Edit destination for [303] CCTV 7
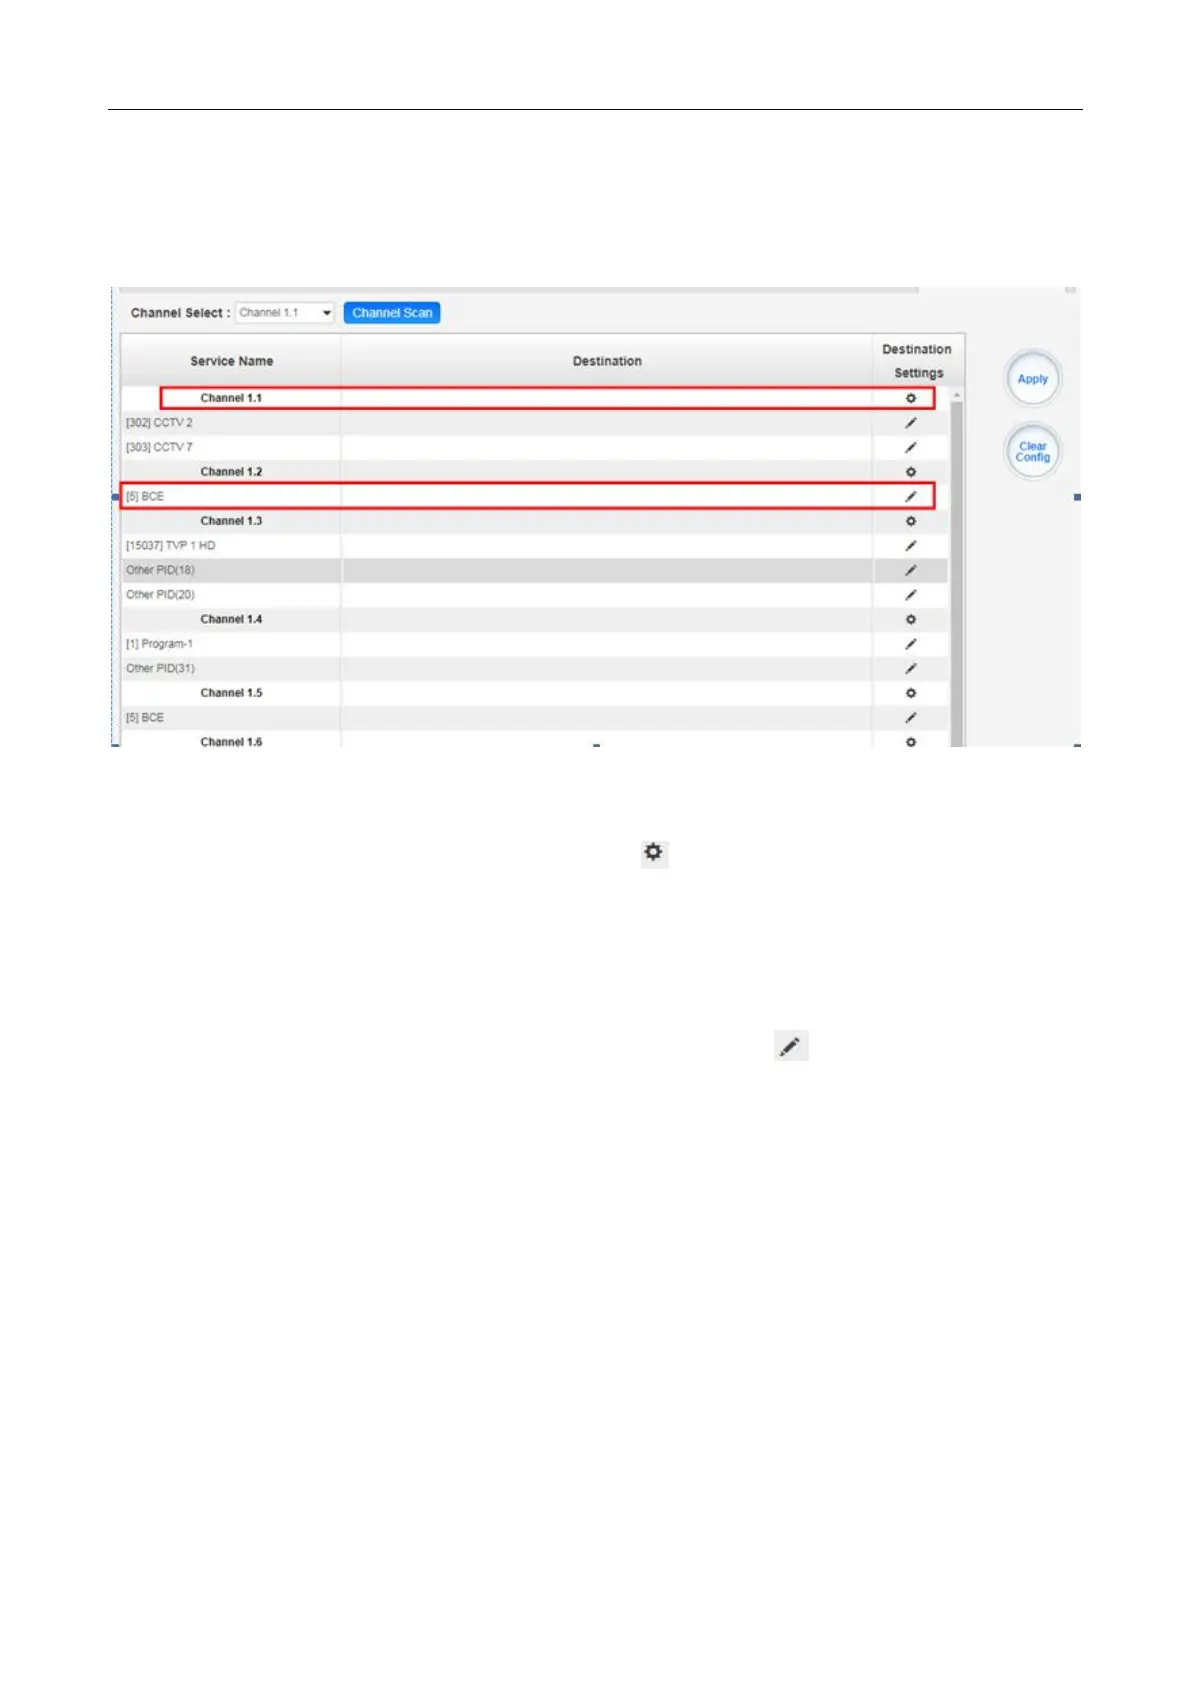Viewport: 1191px width, 1684px height. [910, 447]
